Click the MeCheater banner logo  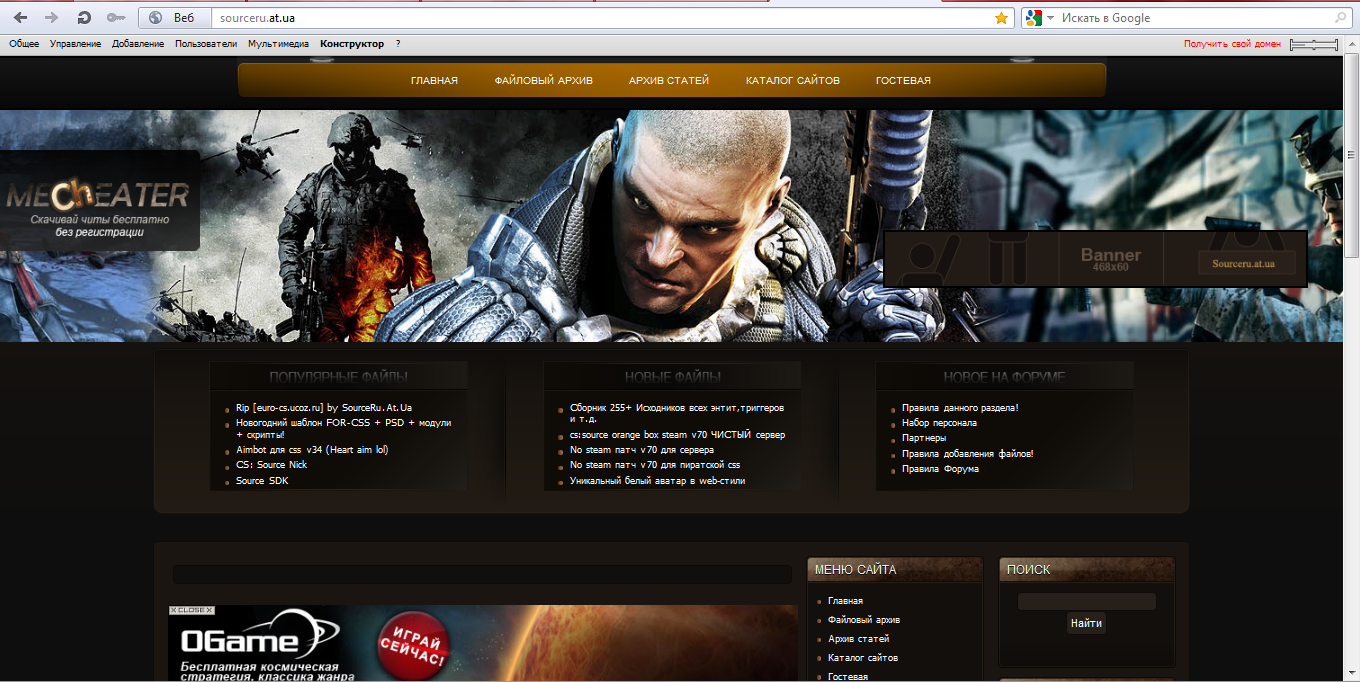pyautogui.click(x=99, y=200)
